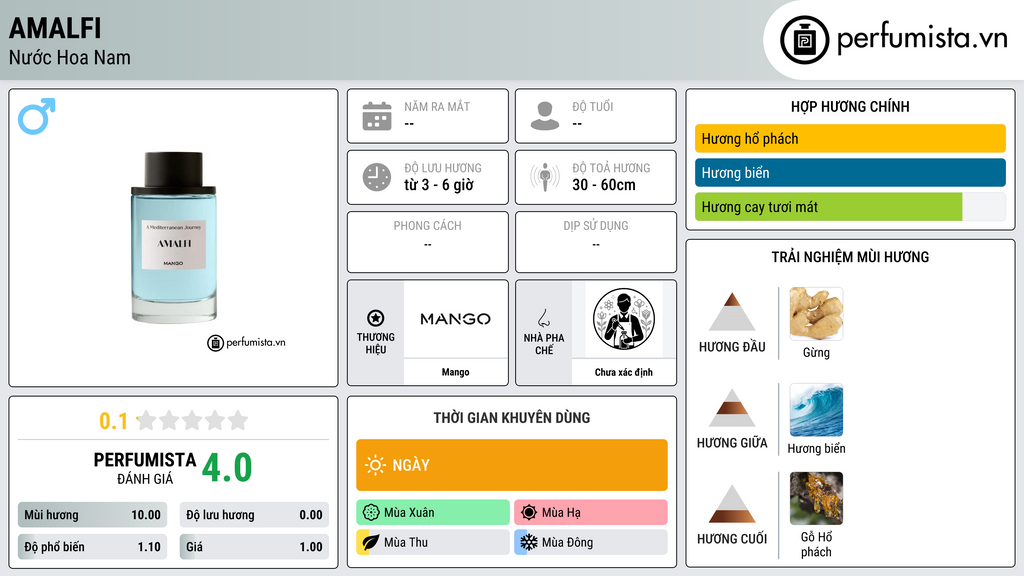Click the sillage icon for Độ toả hương
This screenshot has height=576, width=1024.
point(545,177)
